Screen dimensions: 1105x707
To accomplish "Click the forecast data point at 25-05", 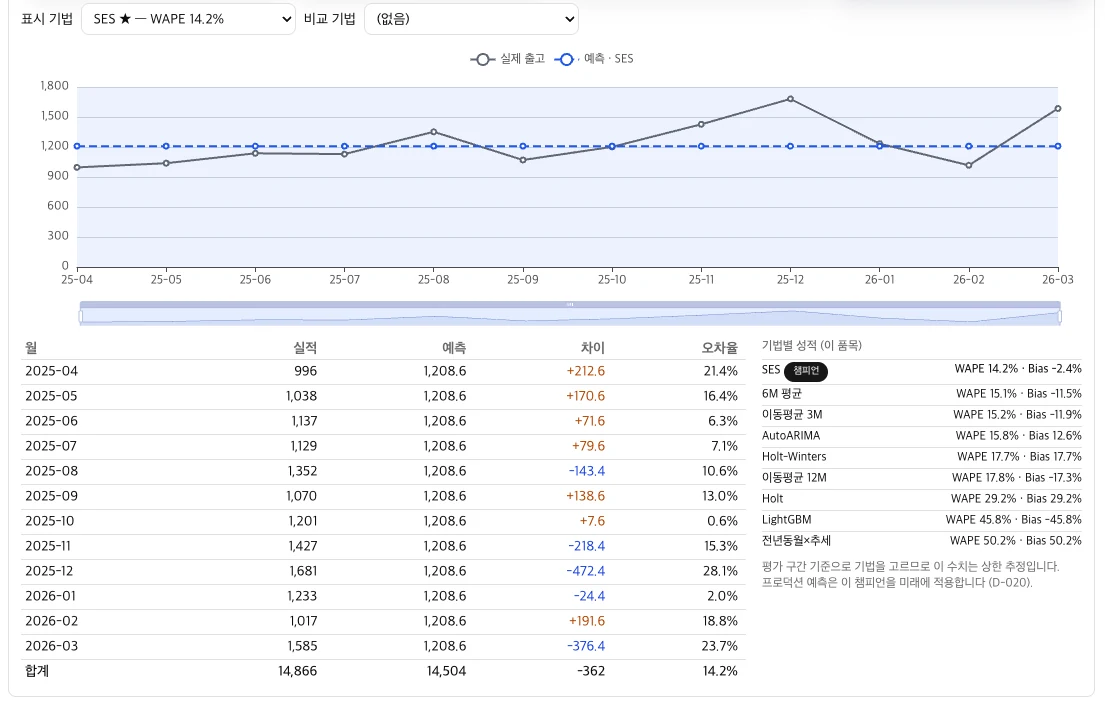I will click(166, 147).
